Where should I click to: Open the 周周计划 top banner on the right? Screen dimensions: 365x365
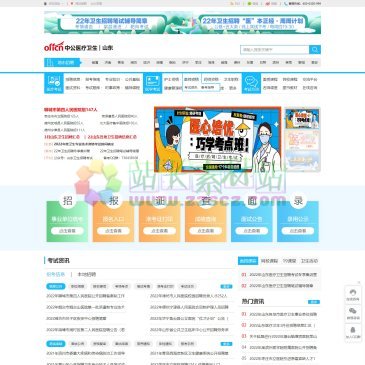click(x=253, y=23)
